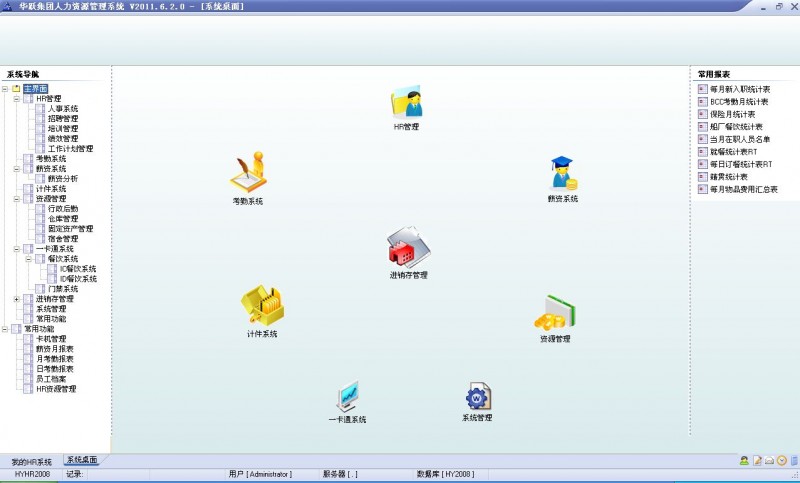
Task: Collapse the 一卡通系统 tree node
Action: tap(17, 249)
